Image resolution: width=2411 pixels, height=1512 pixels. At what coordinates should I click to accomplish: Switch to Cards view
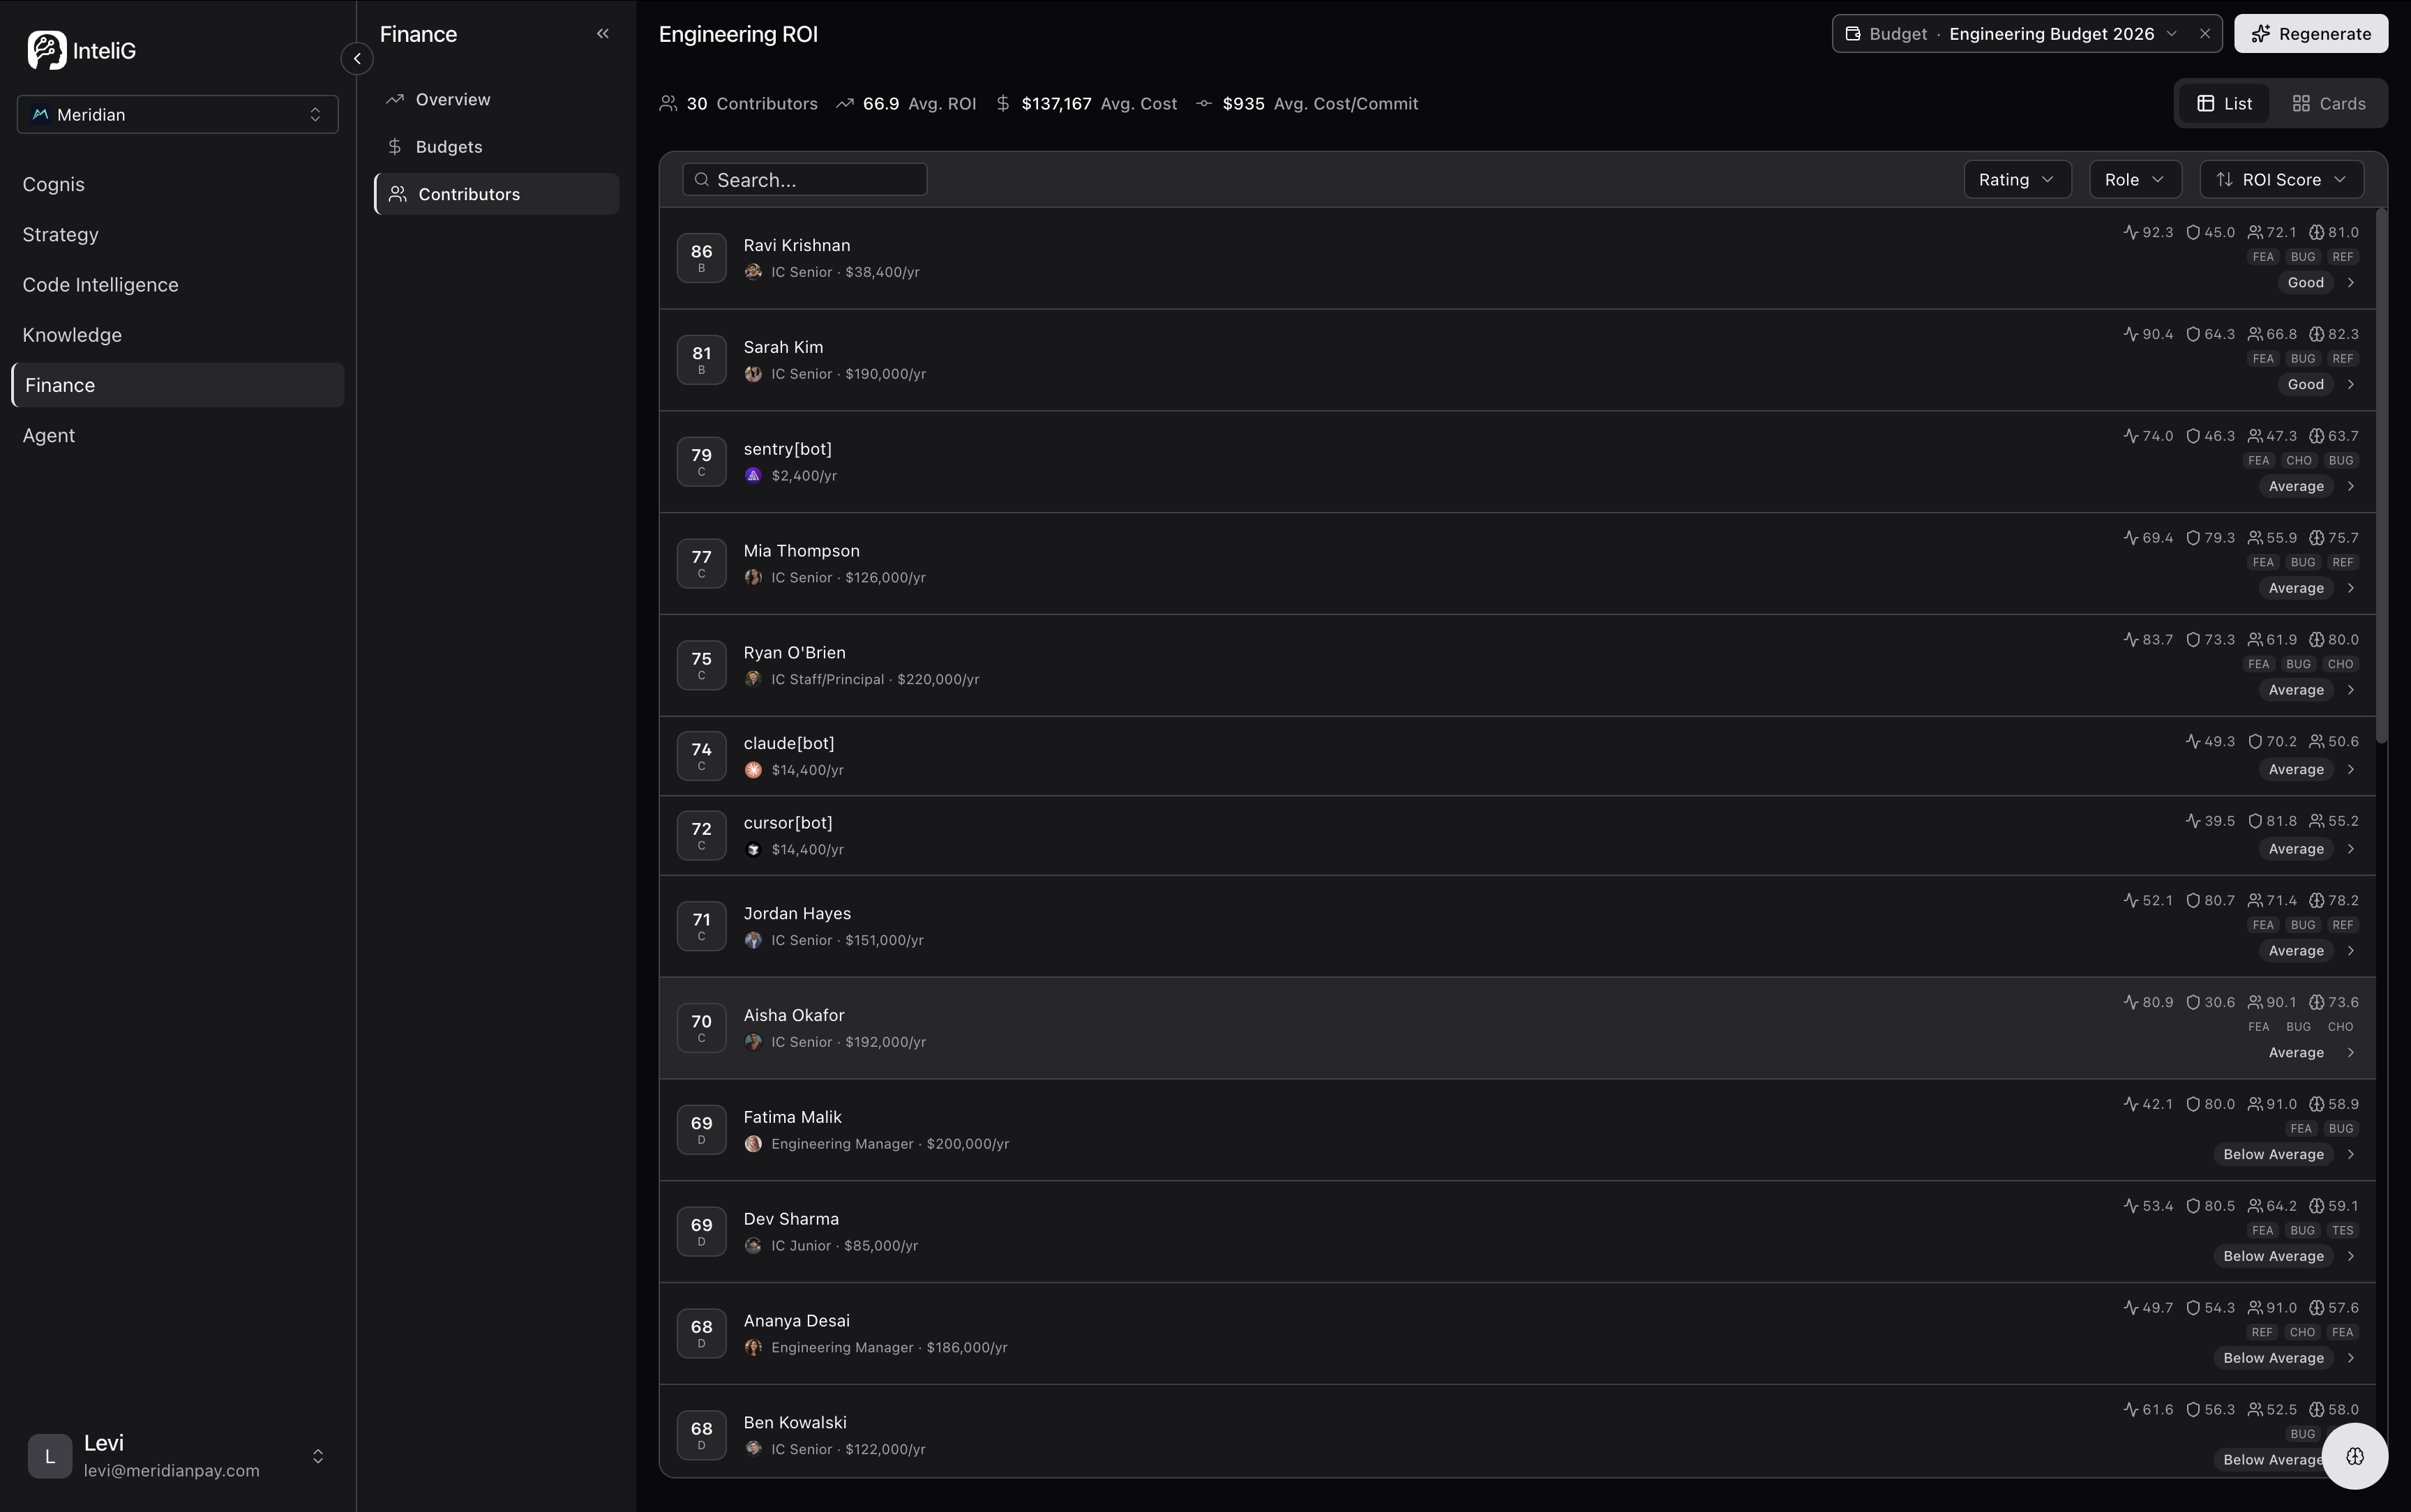pos(2328,104)
